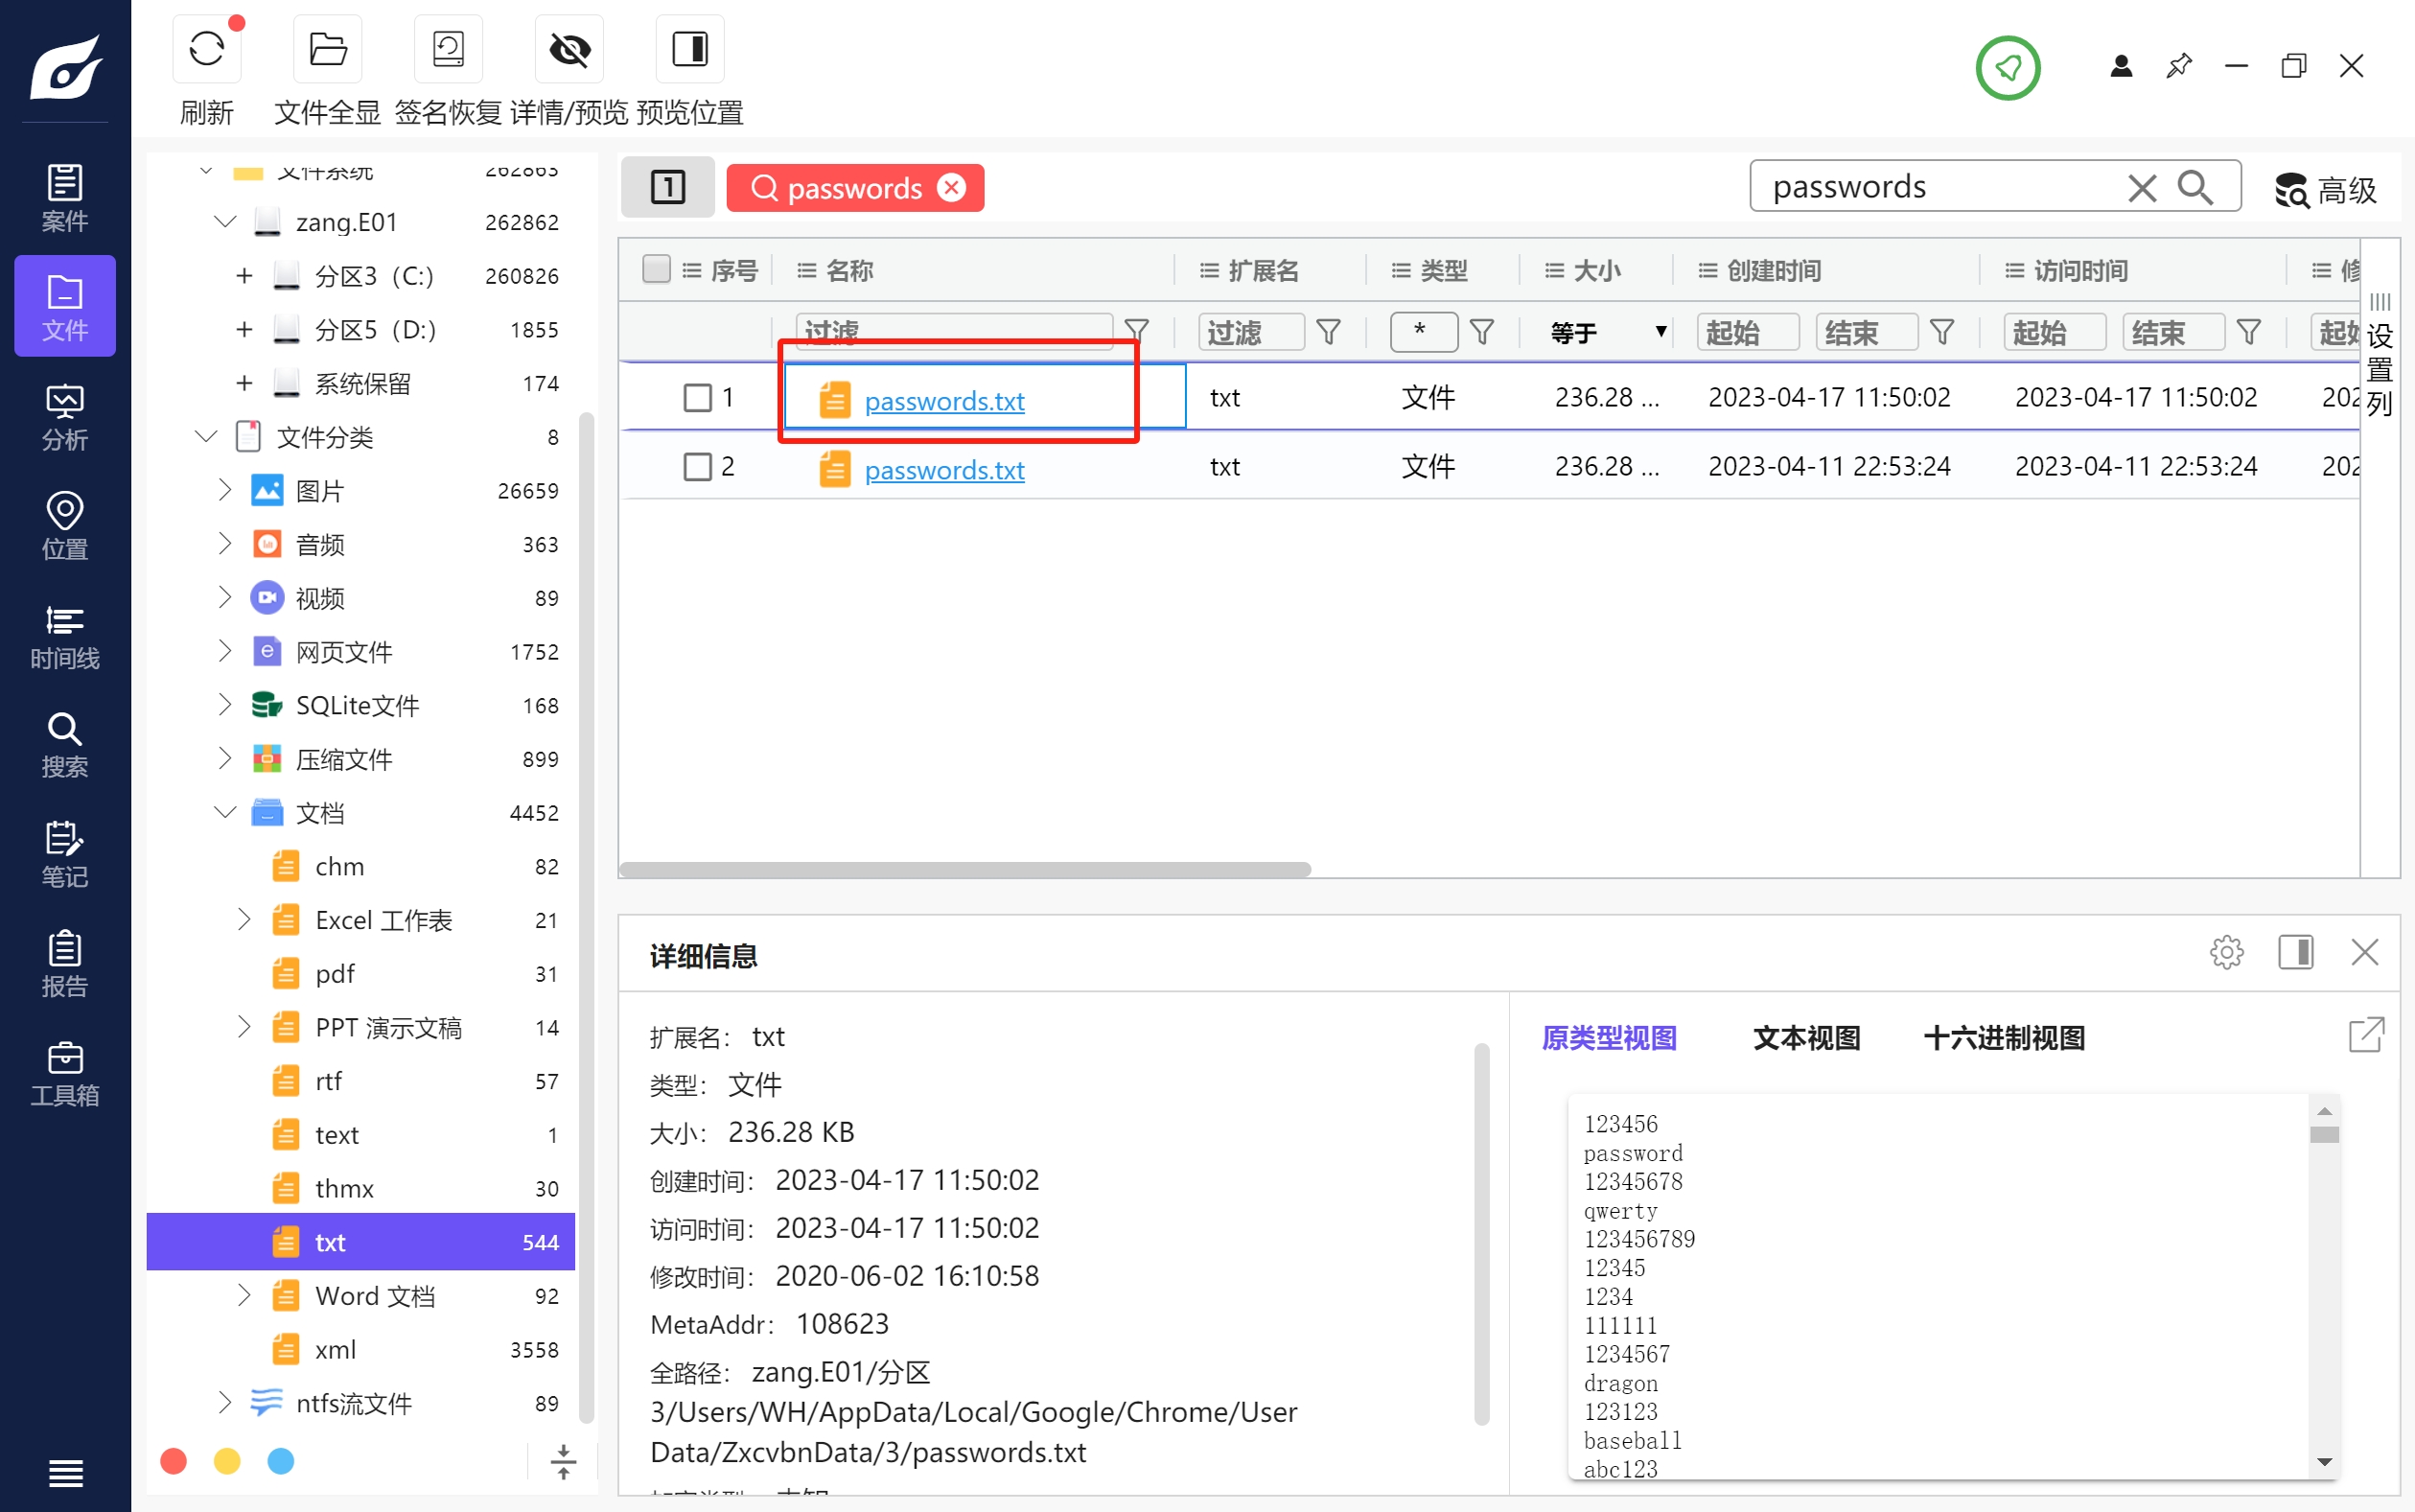The height and width of the screenshot is (1512, 2415).
Task: Select the xml tree item
Action: point(361,1349)
